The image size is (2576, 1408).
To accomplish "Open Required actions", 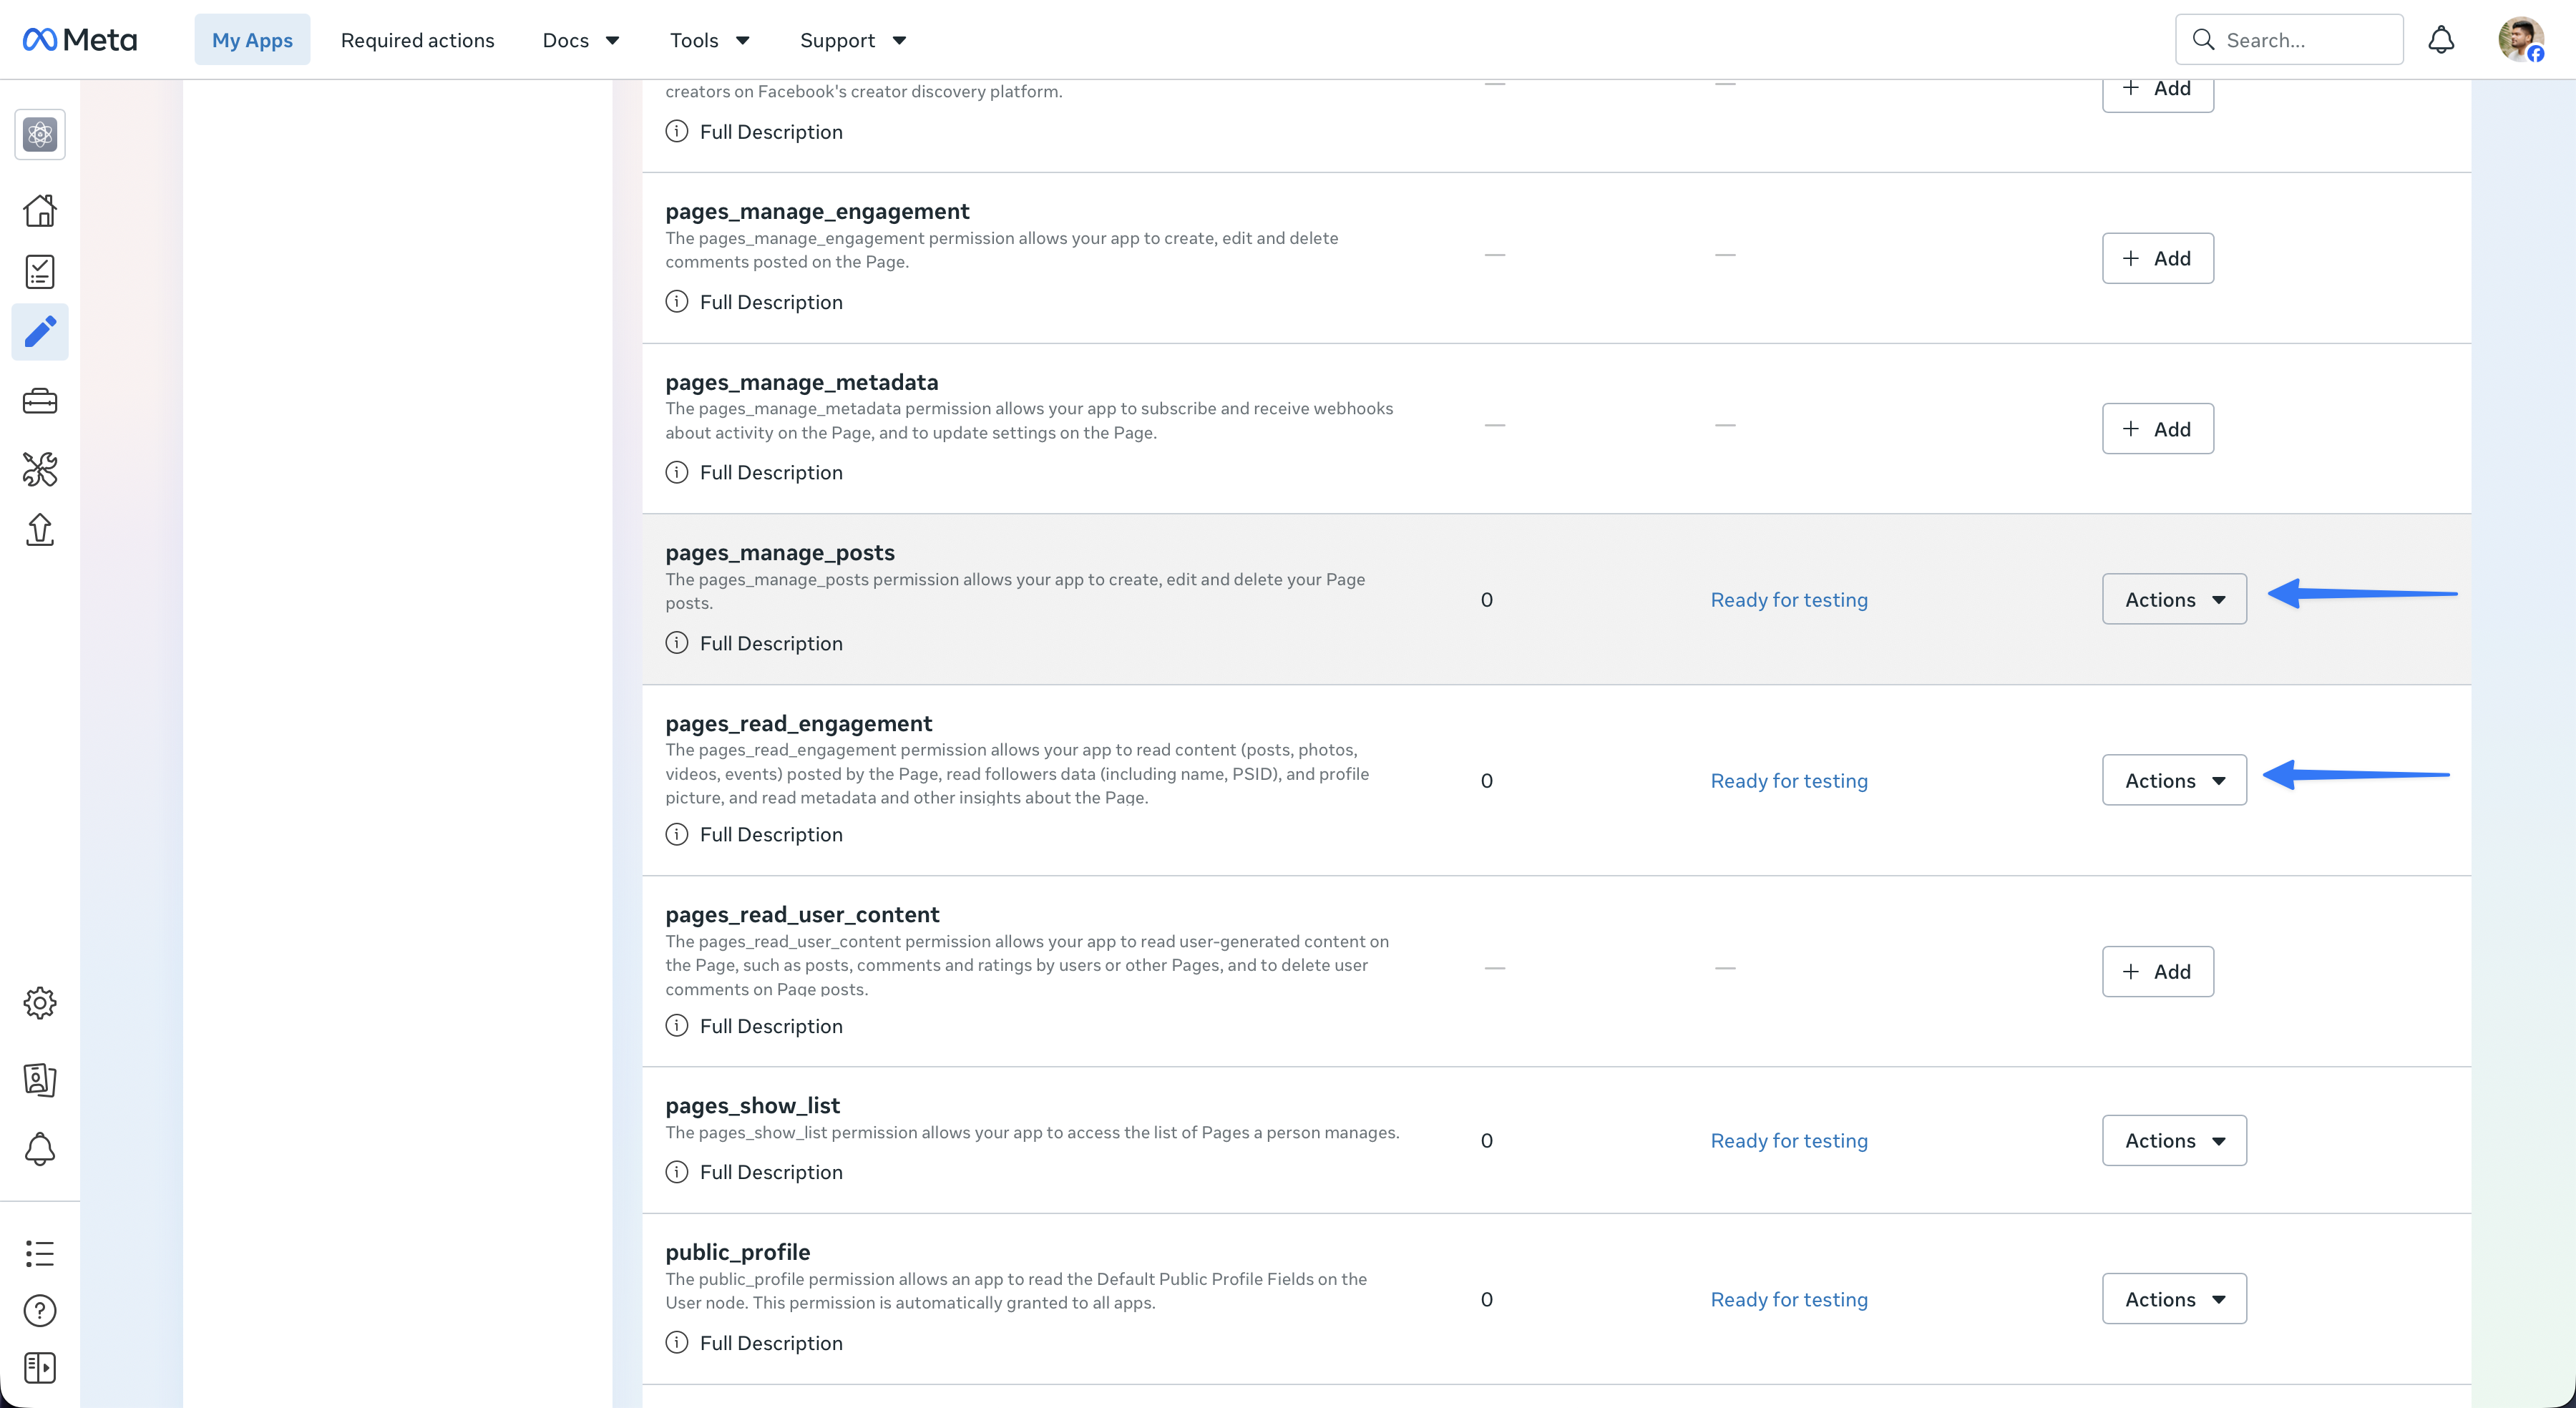I will pos(417,40).
